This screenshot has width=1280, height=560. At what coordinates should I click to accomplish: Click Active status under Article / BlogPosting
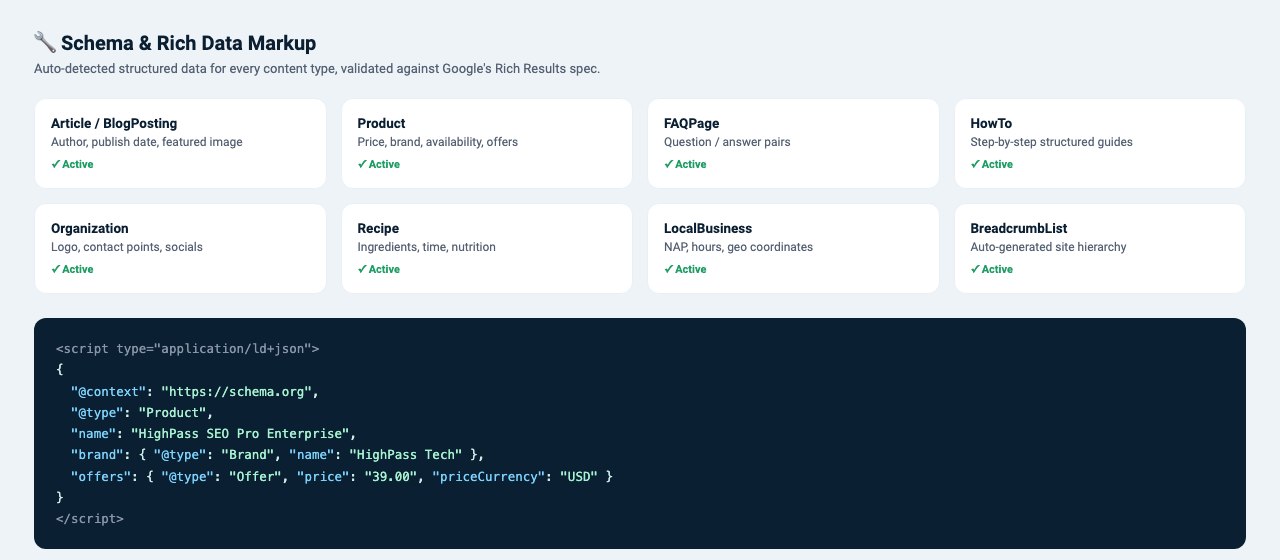(72, 164)
